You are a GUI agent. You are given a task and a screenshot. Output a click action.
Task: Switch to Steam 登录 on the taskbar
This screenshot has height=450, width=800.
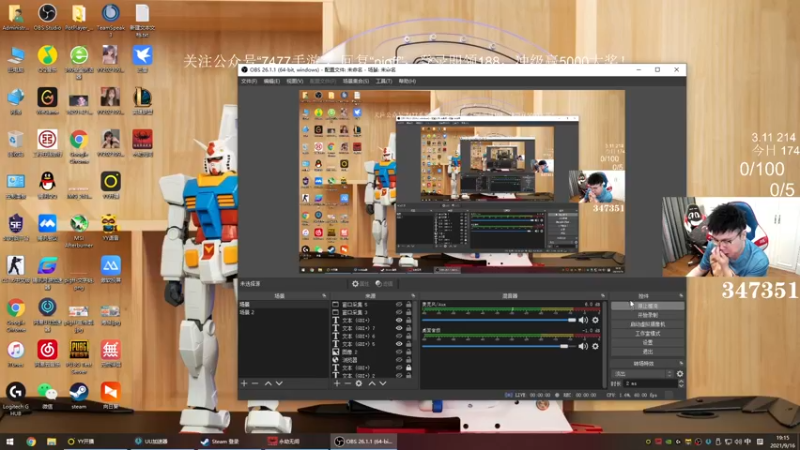(x=220, y=441)
